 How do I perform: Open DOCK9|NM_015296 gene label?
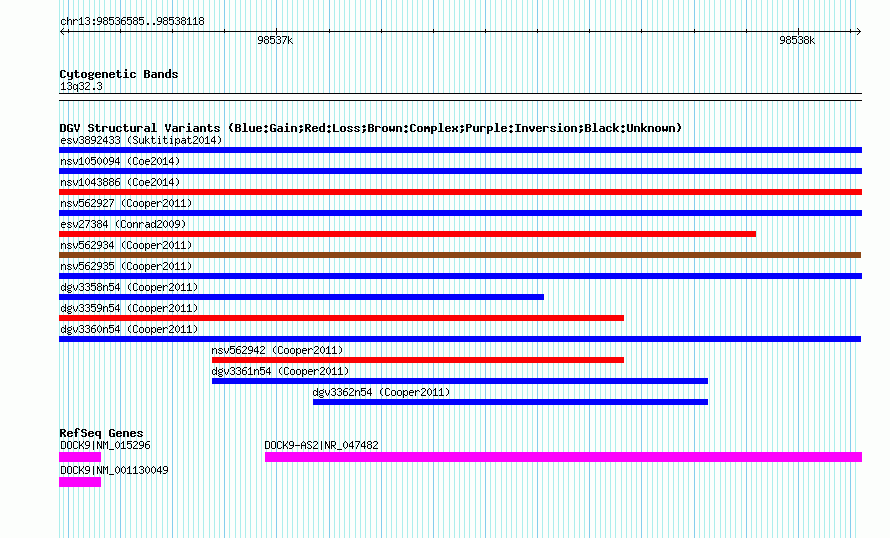click(x=106, y=445)
